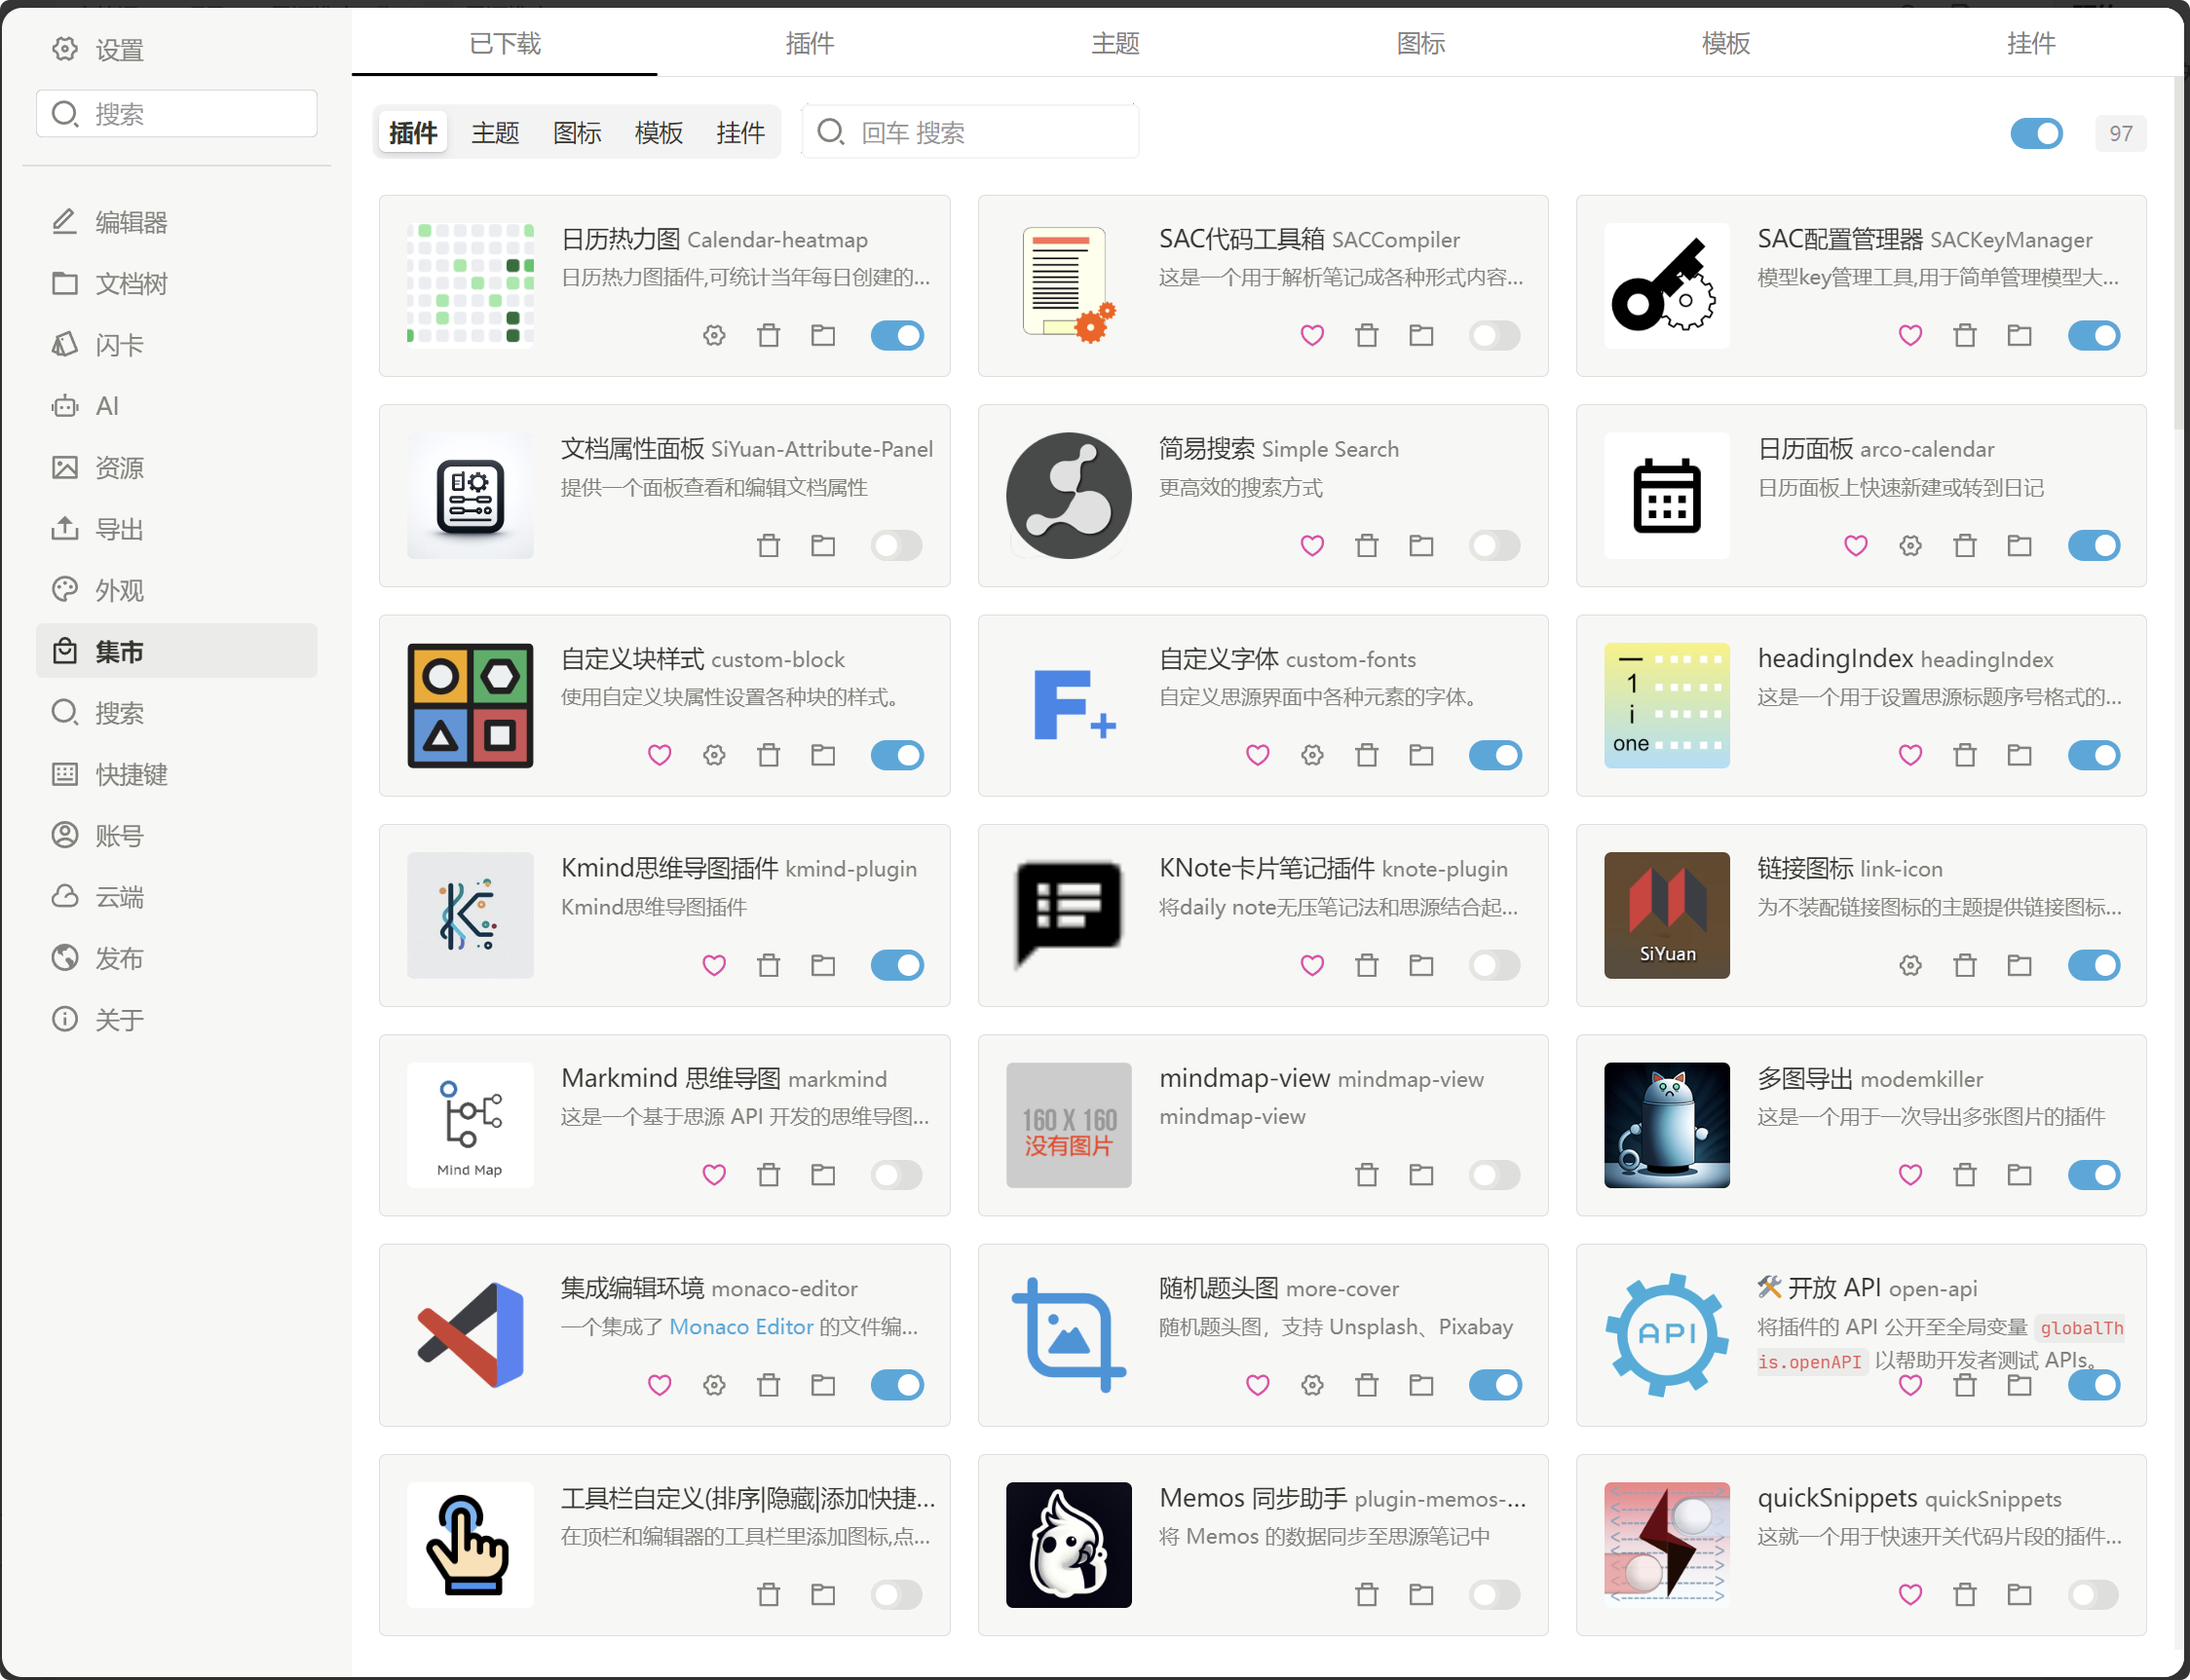Open 编辑器 settings in the sidebar
Viewport: 2190px width, 1680px height.
[x=131, y=222]
